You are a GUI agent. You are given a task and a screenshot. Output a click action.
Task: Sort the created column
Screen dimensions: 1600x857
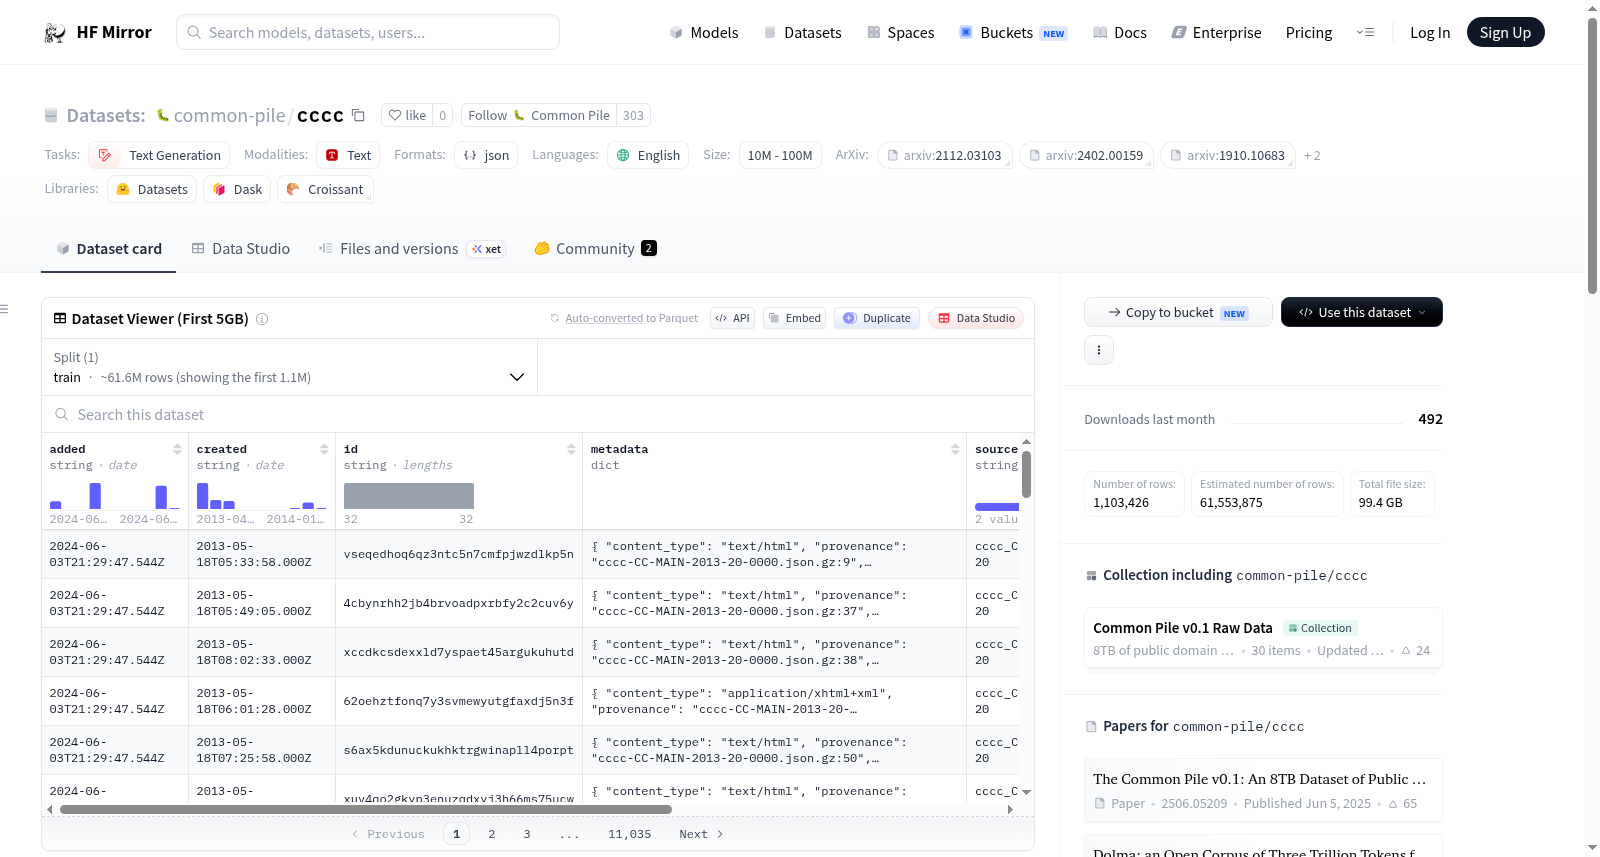click(324, 449)
